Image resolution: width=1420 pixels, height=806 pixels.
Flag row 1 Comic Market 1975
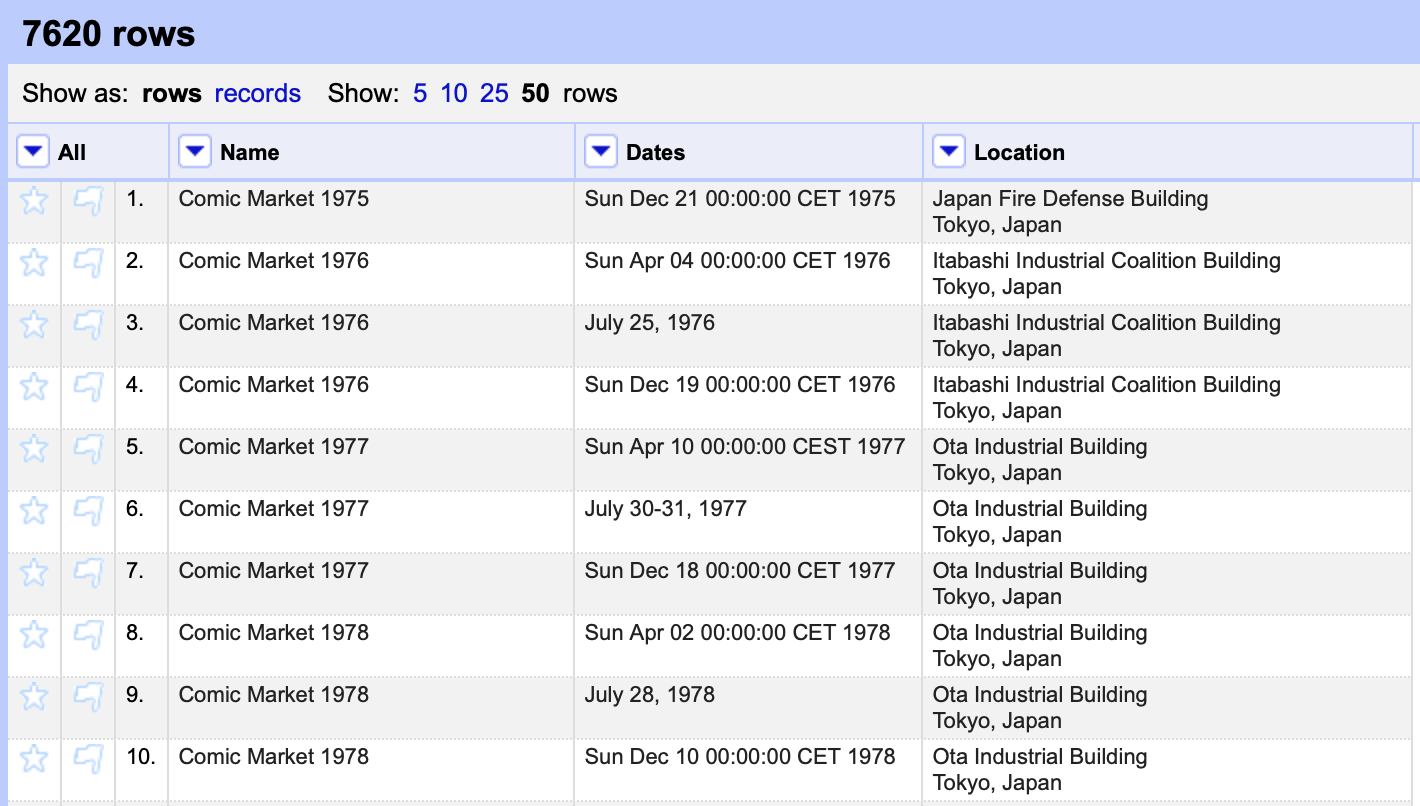pyautogui.click(x=88, y=201)
